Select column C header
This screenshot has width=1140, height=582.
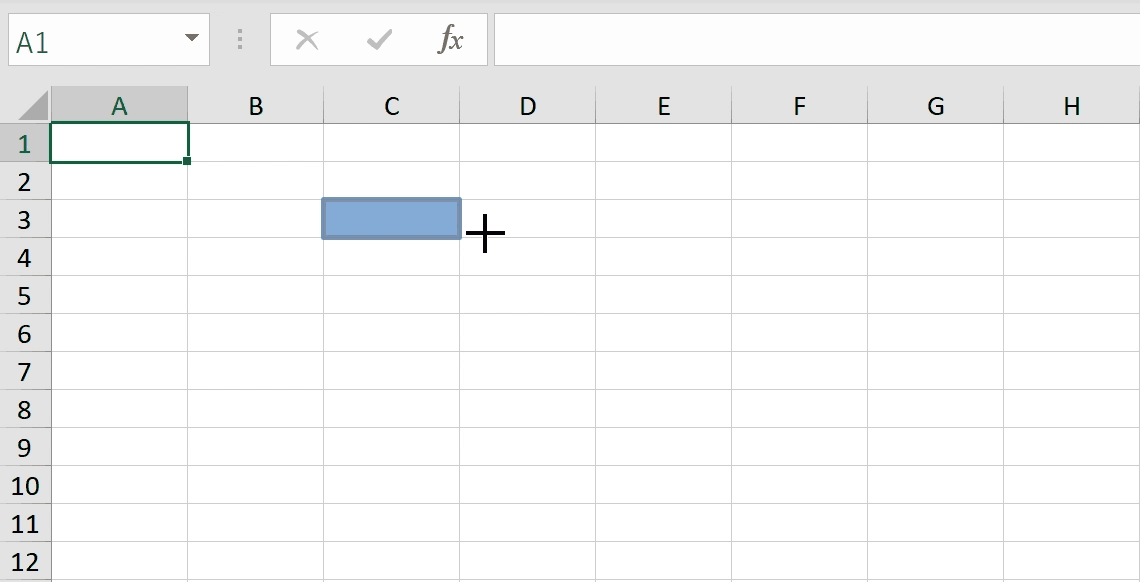click(391, 106)
